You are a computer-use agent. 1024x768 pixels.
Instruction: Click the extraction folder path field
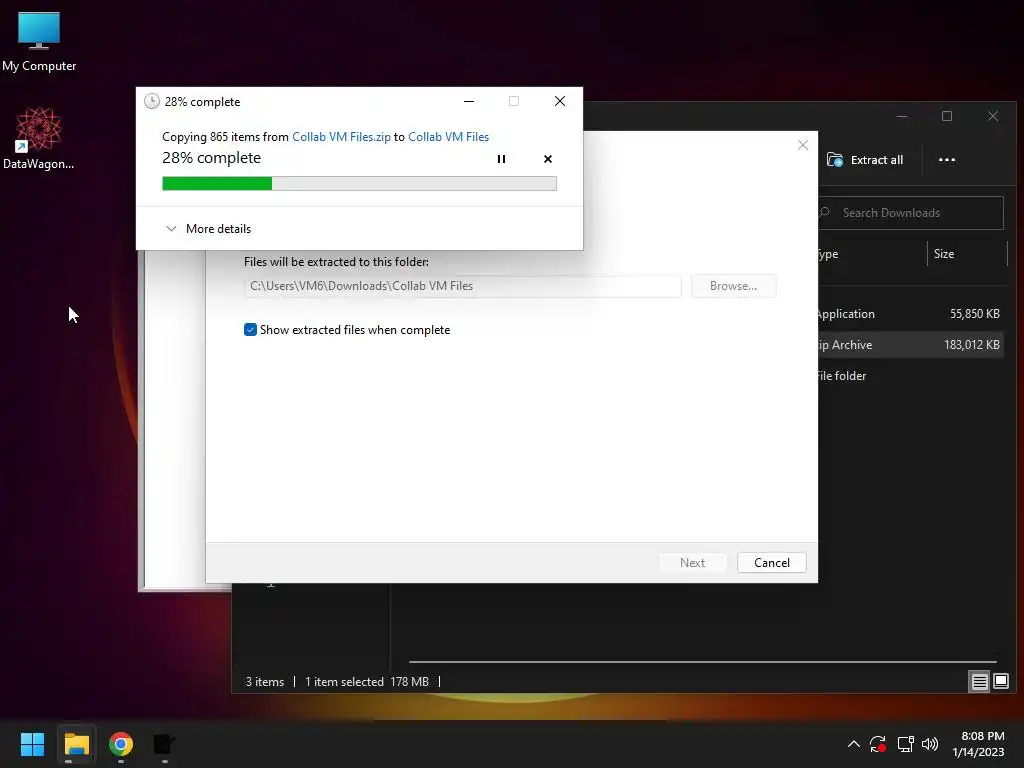point(462,286)
